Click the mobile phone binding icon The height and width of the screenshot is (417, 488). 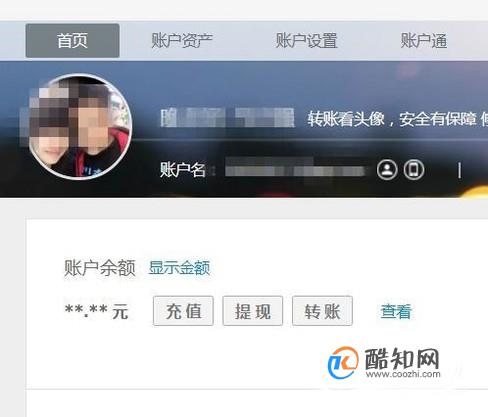pyautogui.click(x=414, y=170)
